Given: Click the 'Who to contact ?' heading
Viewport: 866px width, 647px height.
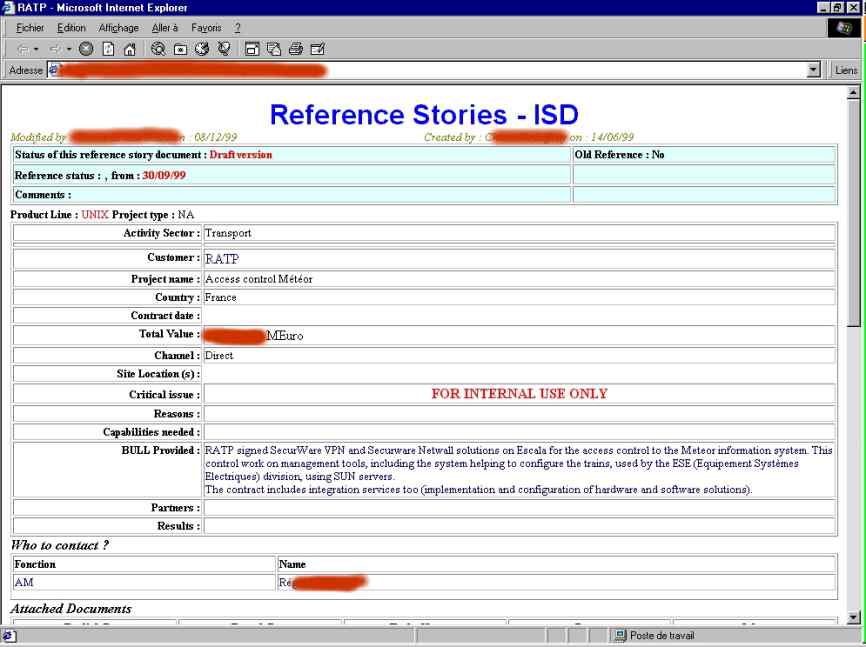Looking at the screenshot, I should pyautogui.click(x=60, y=545).
